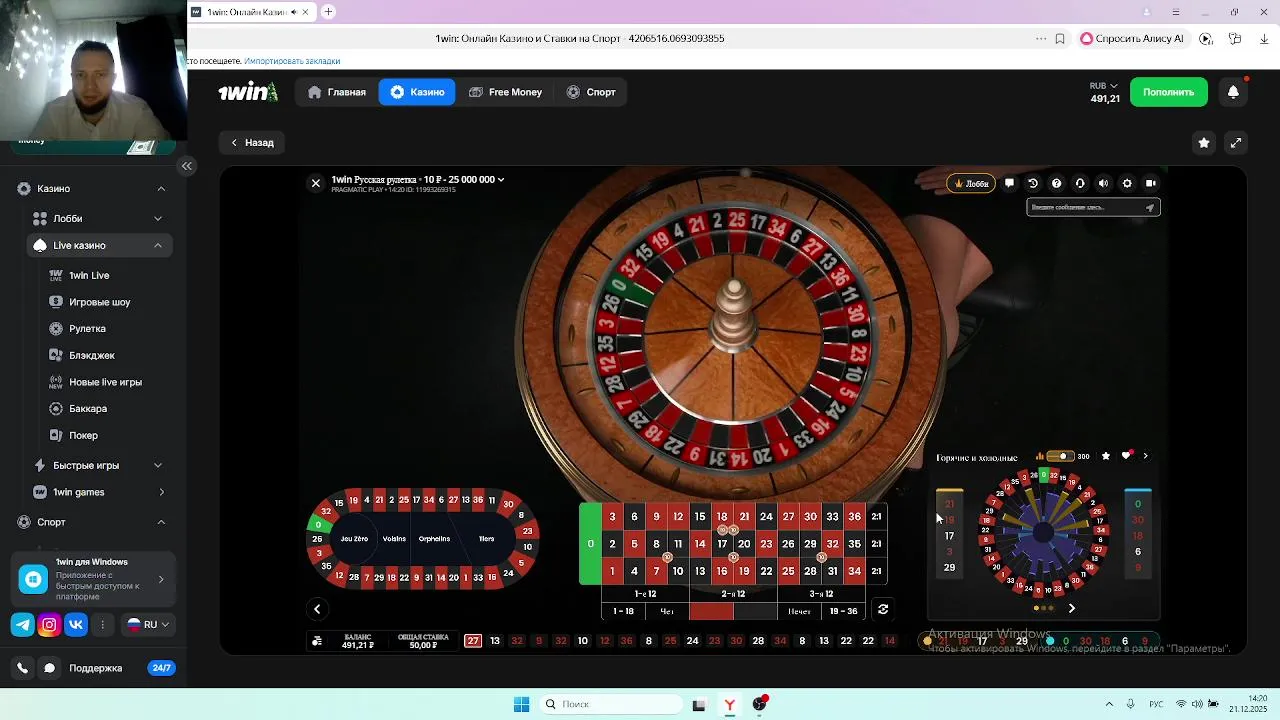1280x720 pixels.
Task: Select the Voisins racetrack bet
Action: (394, 539)
